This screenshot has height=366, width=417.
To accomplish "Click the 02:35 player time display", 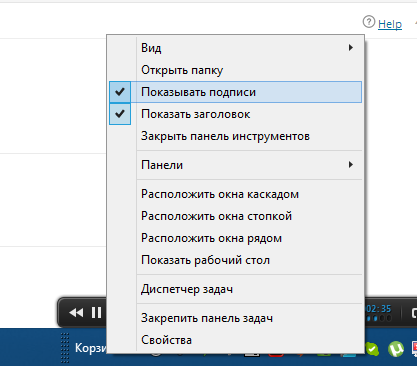I will pos(378,309).
